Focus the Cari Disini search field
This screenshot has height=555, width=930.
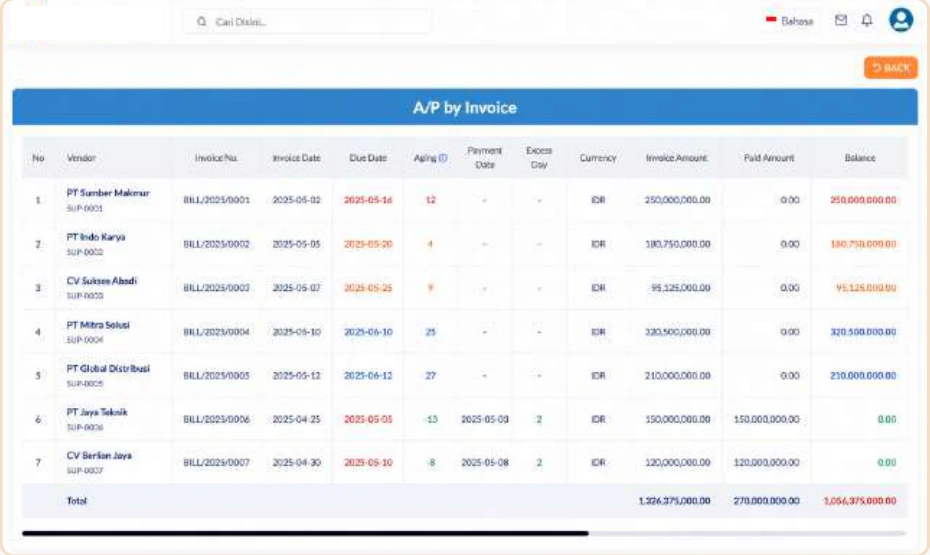coord(307,22)
